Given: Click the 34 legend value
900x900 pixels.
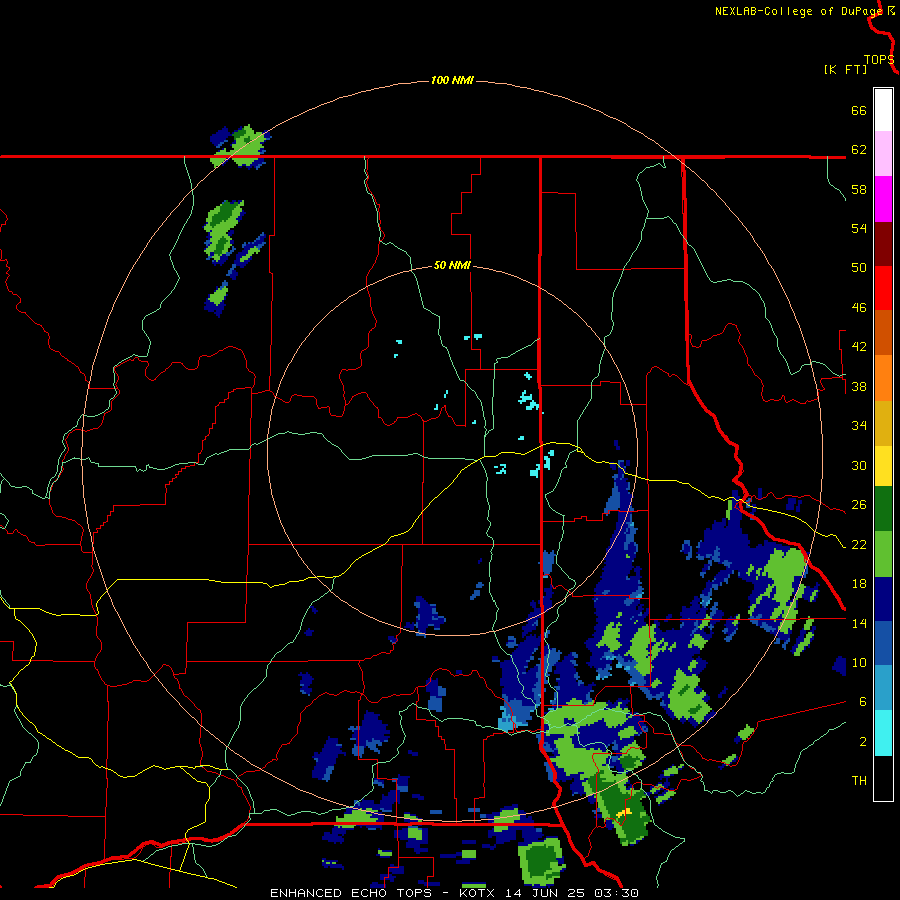Looking at the screenshot, I should (859, 426).
